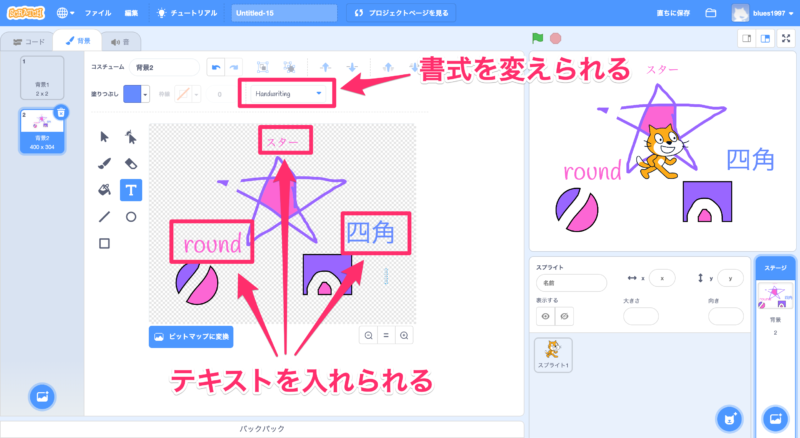Open the fill color dropdown

pyautogui.click(x=132, y=93)
